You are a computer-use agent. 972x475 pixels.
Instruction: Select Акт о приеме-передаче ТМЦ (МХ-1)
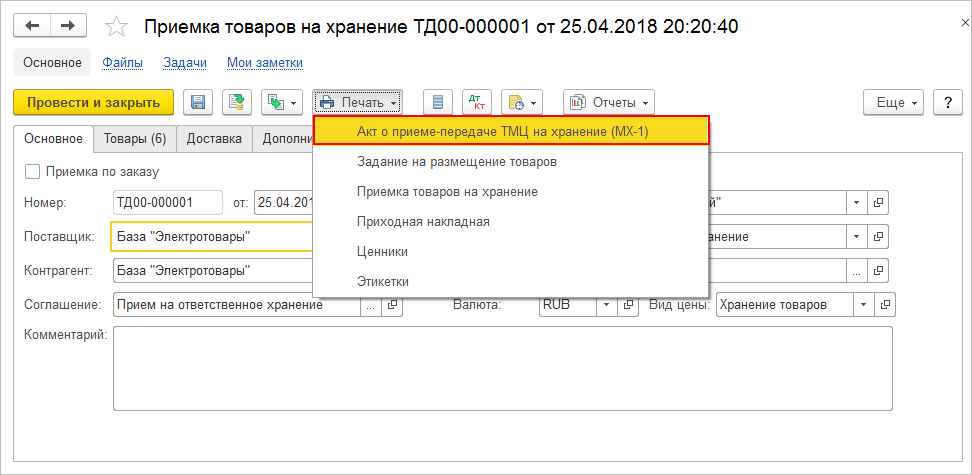510,131
